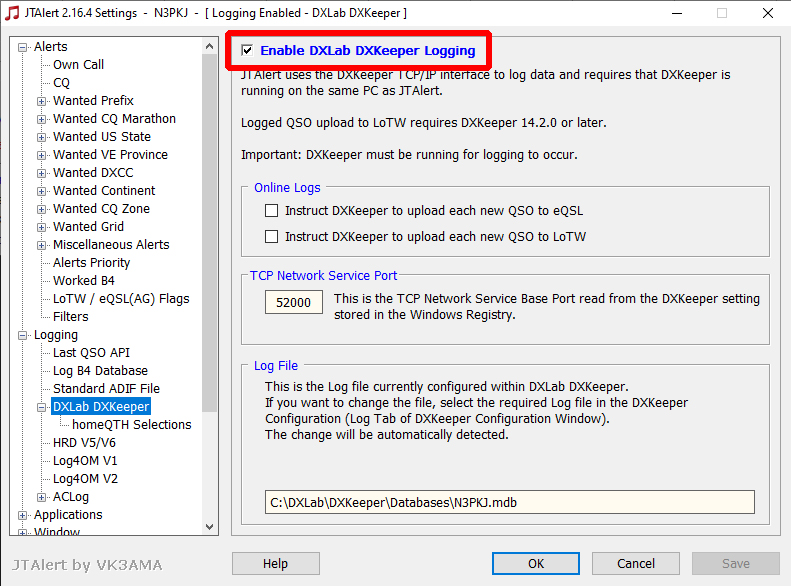The width and height of the screenshot is (791, 586).
Task: Collapse the Logging tree section
Action: 23,335
